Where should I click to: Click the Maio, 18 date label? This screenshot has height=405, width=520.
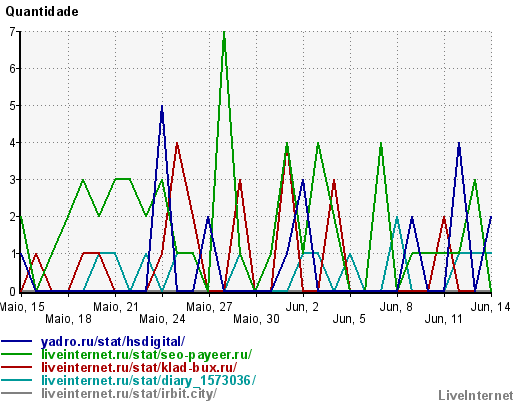pyautogui.click(x=68, y=319)
